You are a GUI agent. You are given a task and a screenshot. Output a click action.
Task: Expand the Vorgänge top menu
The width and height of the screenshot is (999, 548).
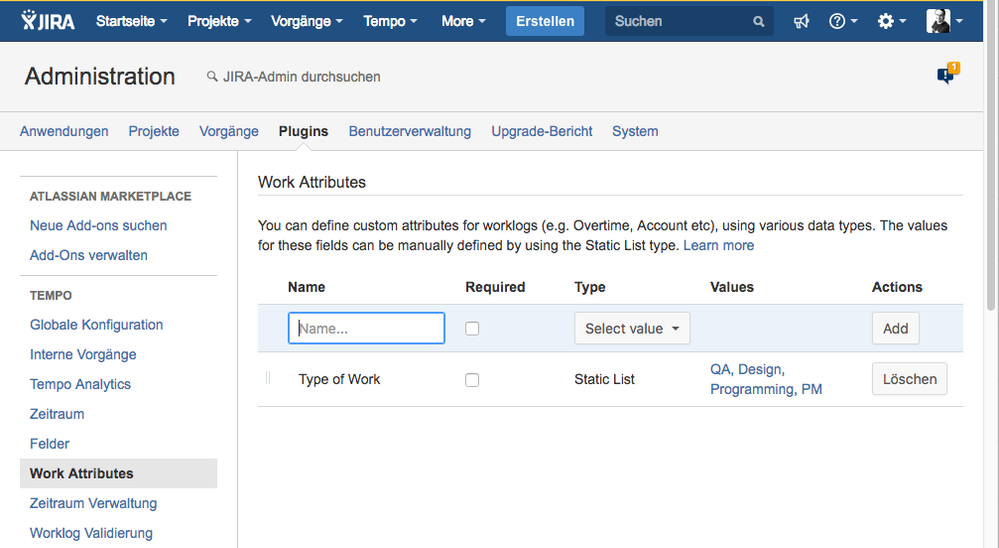[x=306, y=21]
